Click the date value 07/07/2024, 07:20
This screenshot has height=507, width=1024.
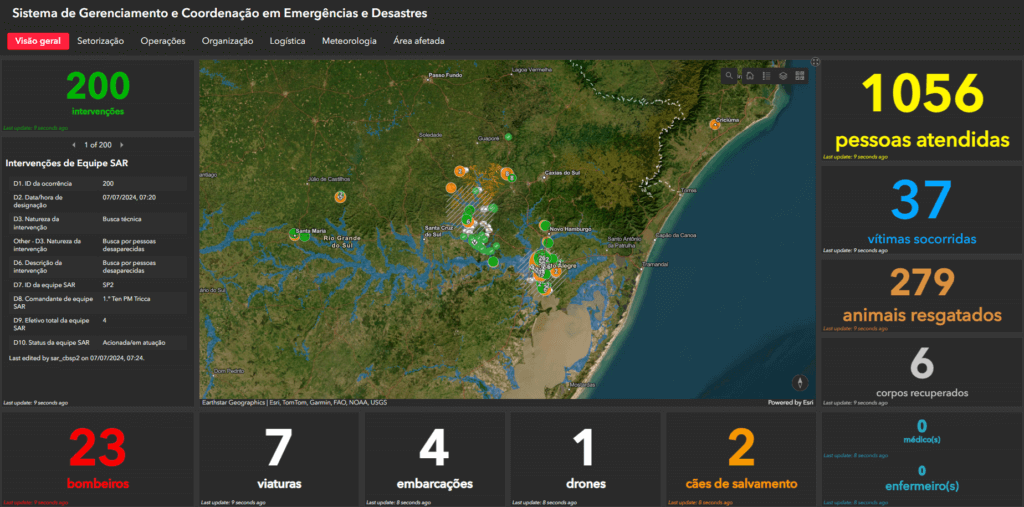(x=129, y=197)
